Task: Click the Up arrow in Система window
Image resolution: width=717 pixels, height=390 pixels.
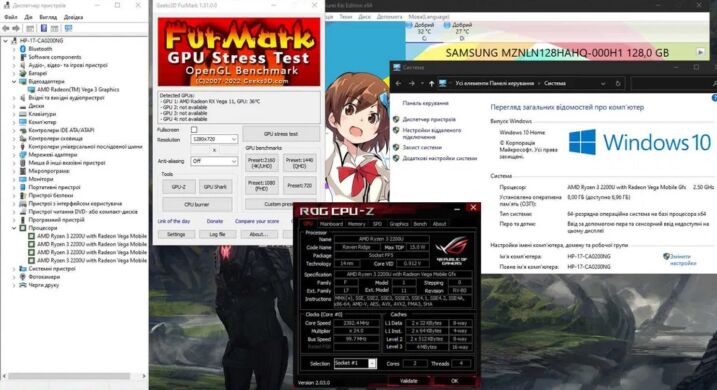Action: pos(431,84)
